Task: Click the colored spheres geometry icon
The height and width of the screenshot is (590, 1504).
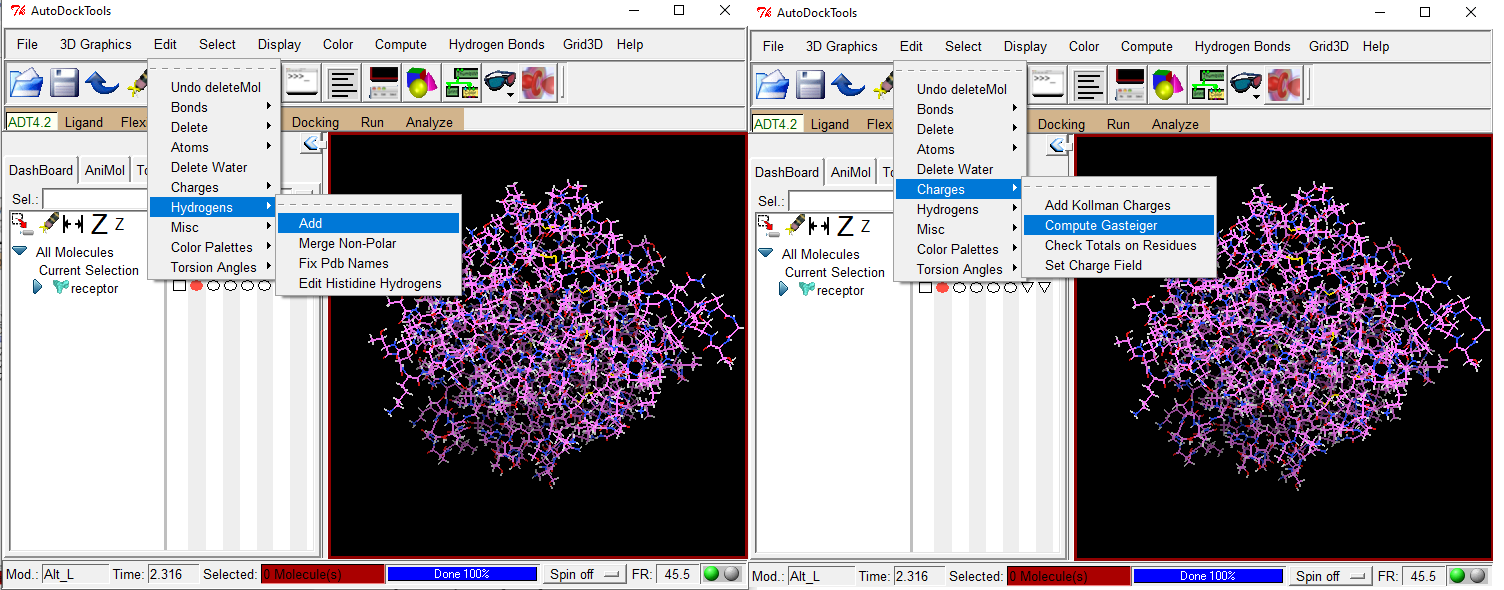Action: tap(421, 84)
